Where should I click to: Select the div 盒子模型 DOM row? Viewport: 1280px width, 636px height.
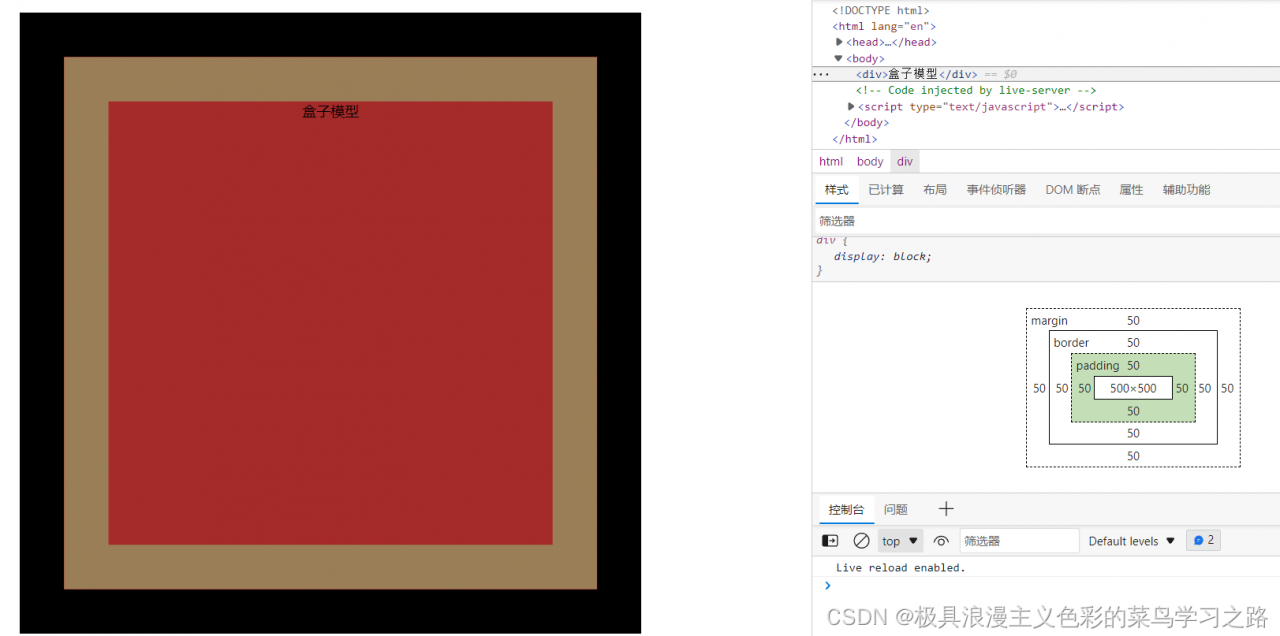[x=1045, y=74]
